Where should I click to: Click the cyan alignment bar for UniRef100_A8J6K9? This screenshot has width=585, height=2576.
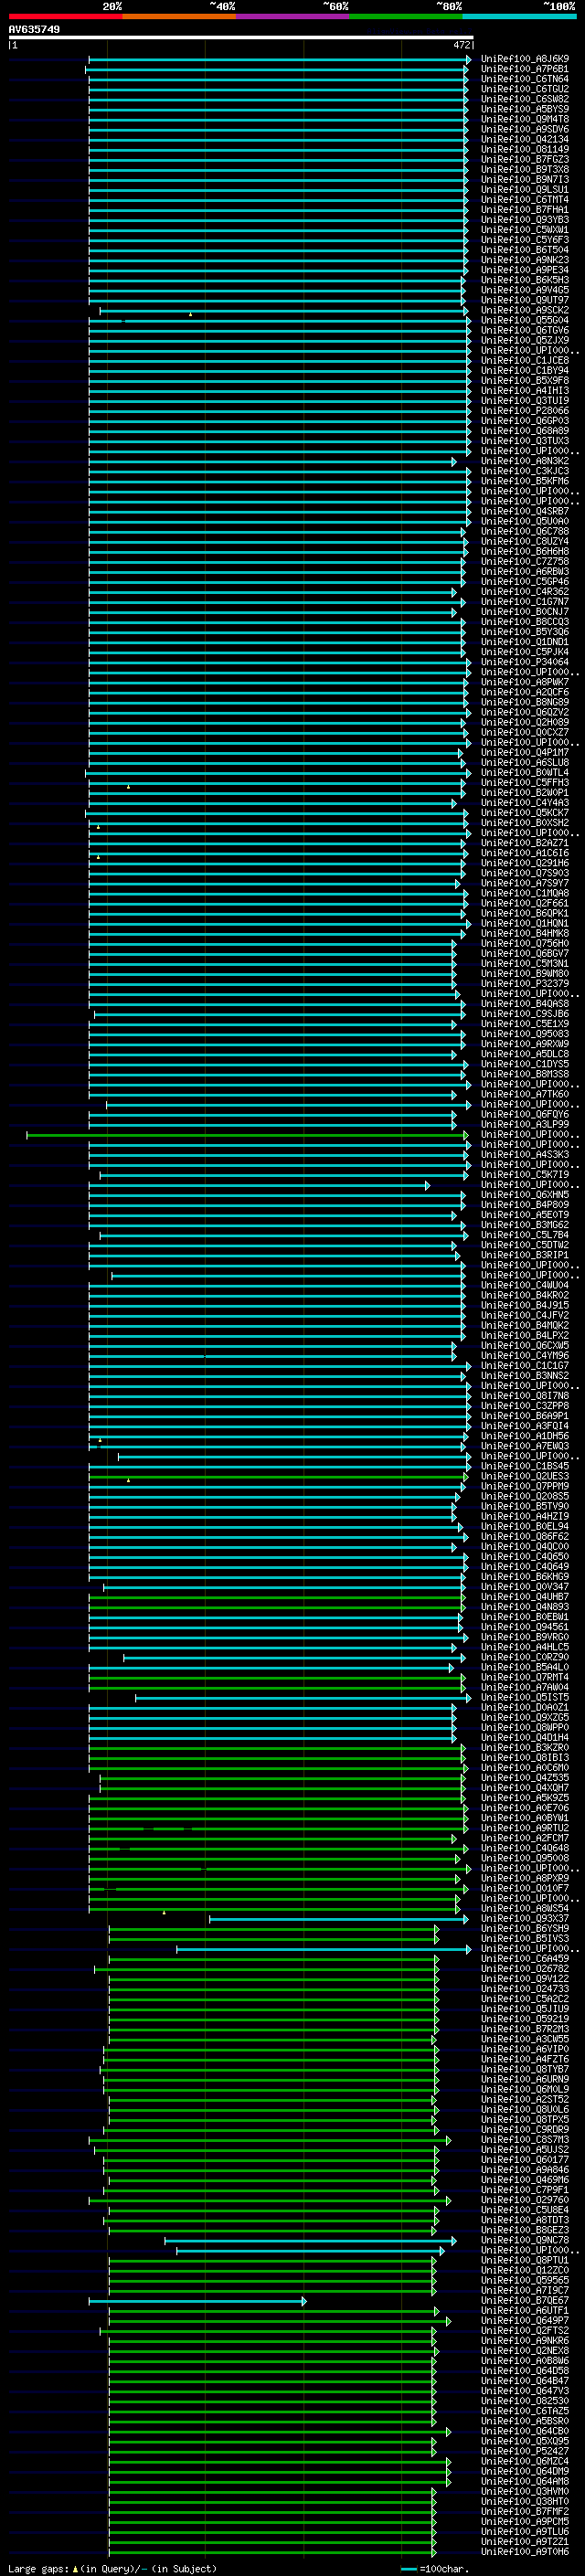(x=279, y=59)
